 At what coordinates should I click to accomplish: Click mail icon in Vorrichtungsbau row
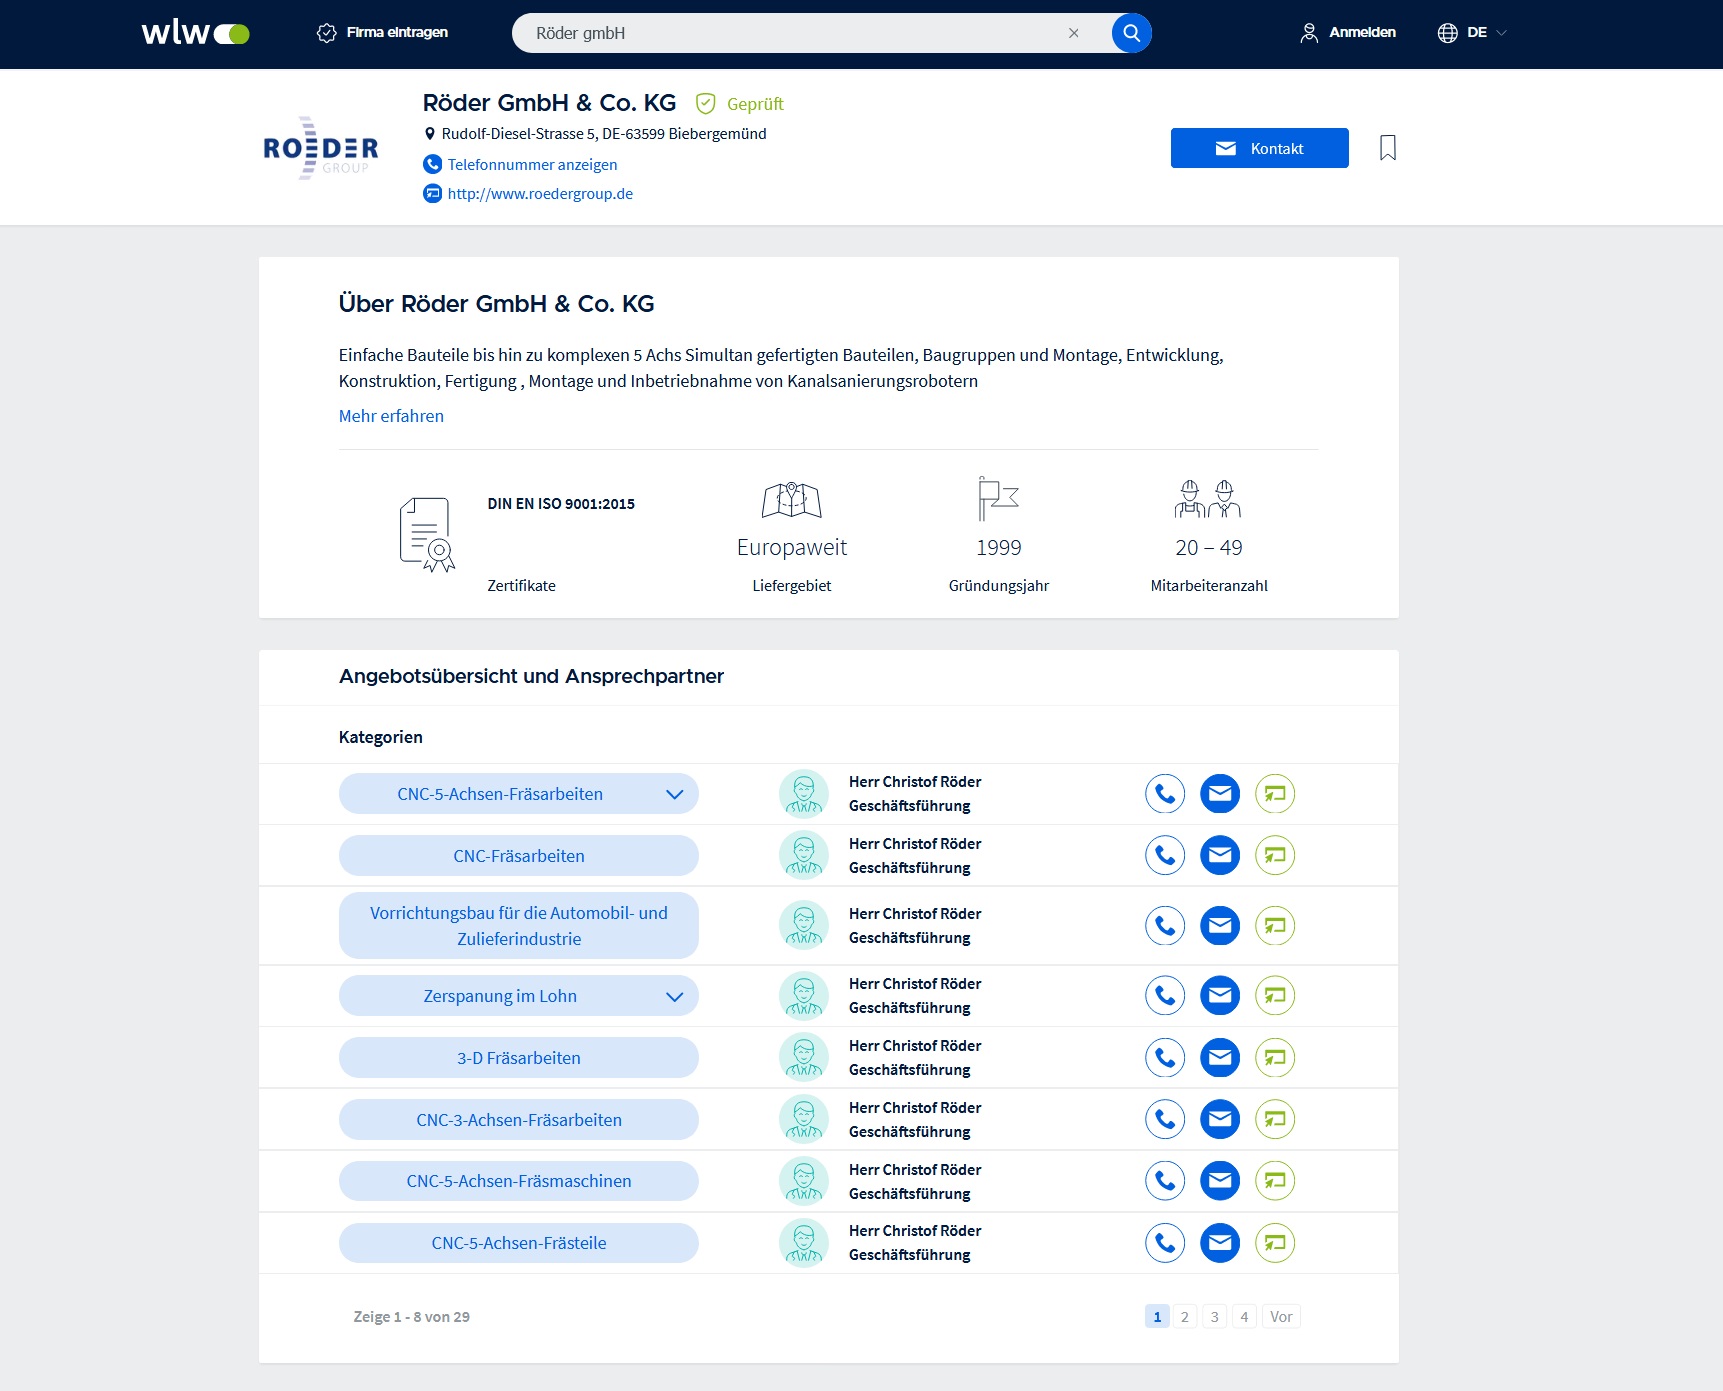tap(1220, 926)
